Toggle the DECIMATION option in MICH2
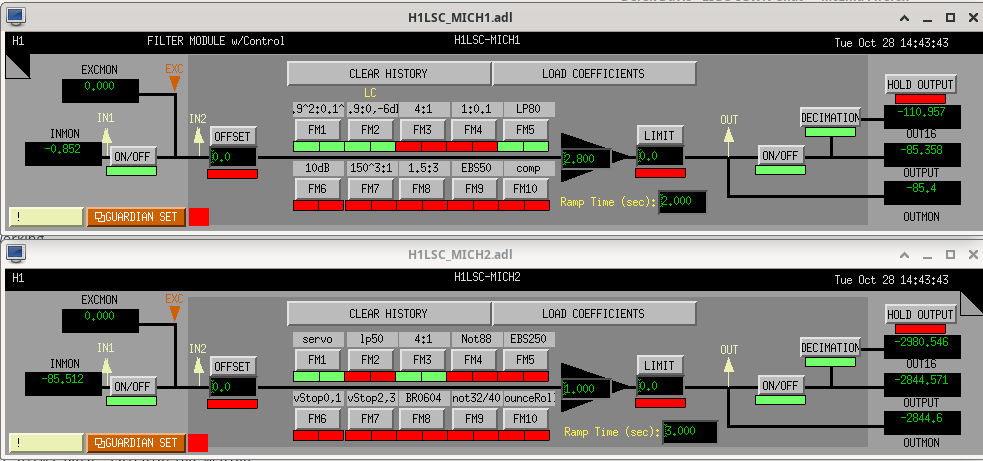This screenshot has width=983, height=461. tap(830, 347)
